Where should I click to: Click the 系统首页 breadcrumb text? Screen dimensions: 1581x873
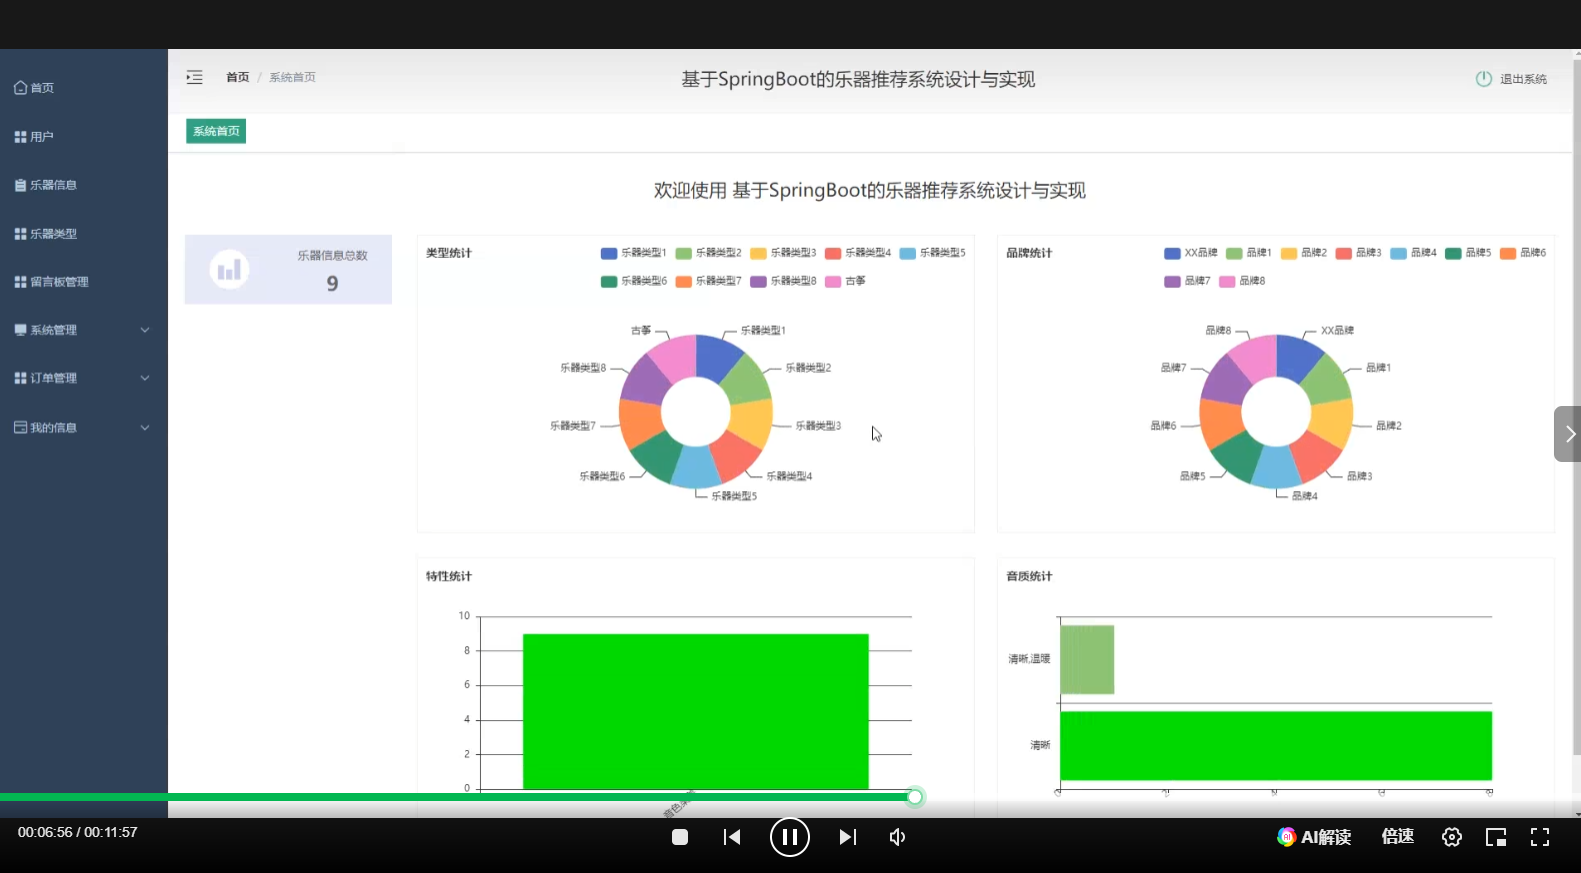[x=292, y=77]
